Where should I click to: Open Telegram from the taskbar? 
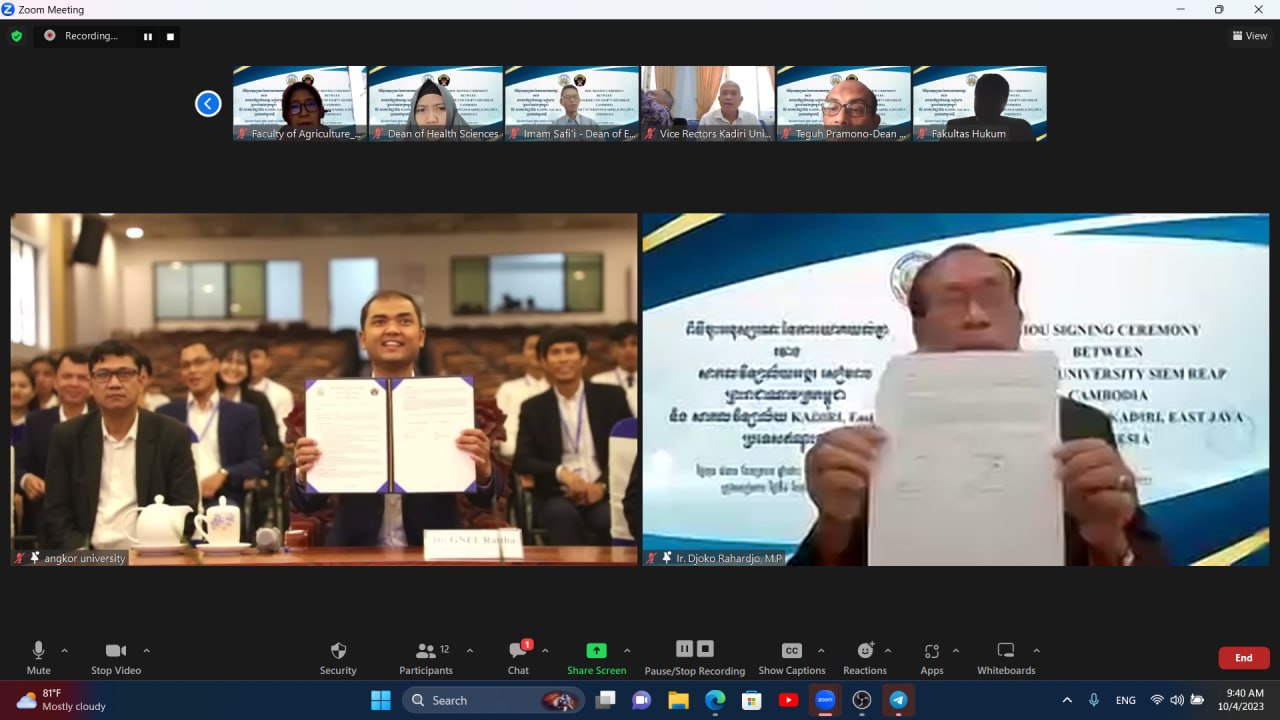click(898, 700)
